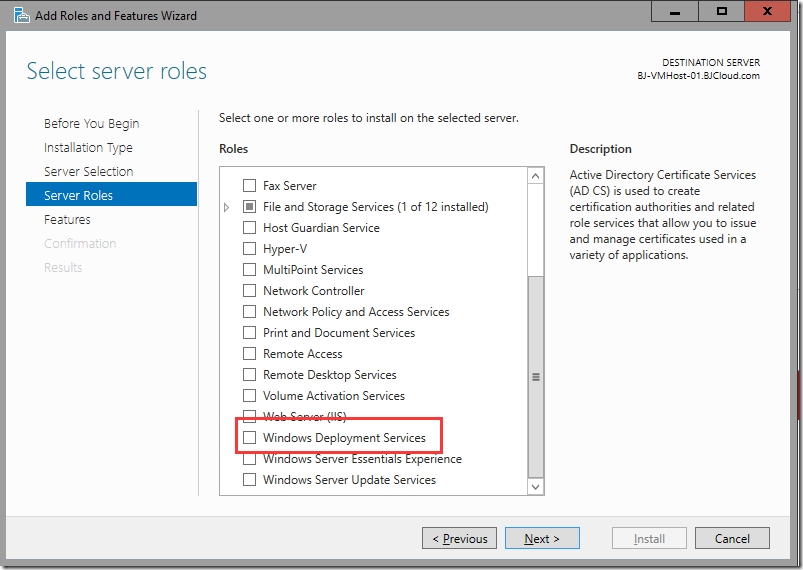
Task: Open the Installation Type step
Action: 88,147
